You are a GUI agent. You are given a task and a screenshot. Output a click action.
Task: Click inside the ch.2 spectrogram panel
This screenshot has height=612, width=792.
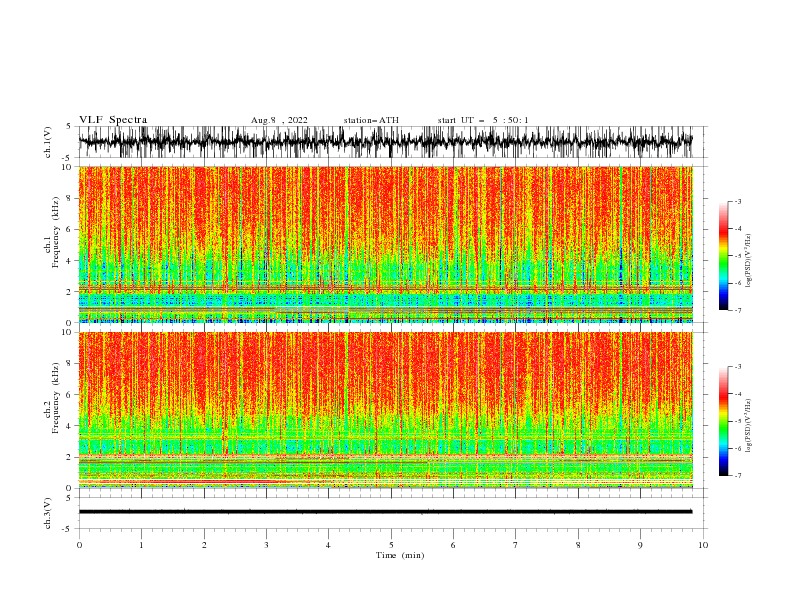pos(385,410)
